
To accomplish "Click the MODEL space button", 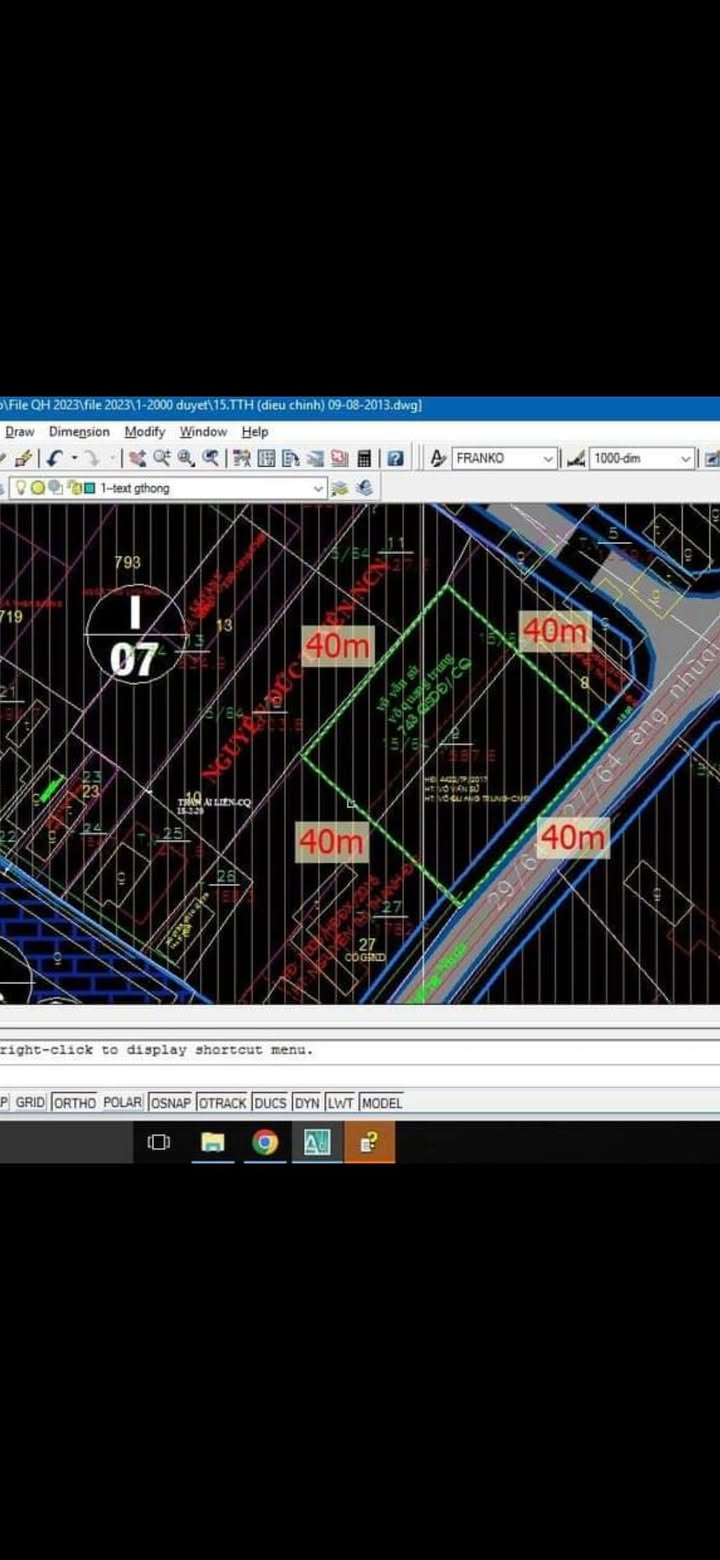I will tap(382, 1102).
